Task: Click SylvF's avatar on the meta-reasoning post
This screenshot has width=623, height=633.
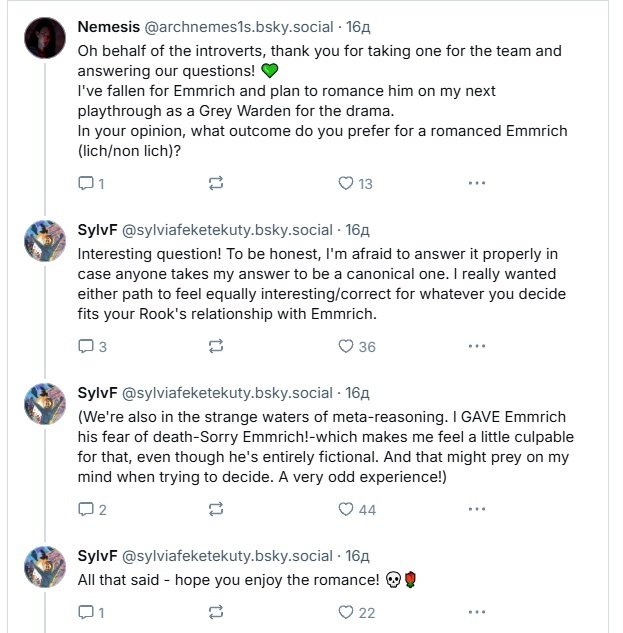Action: [45, 406]
